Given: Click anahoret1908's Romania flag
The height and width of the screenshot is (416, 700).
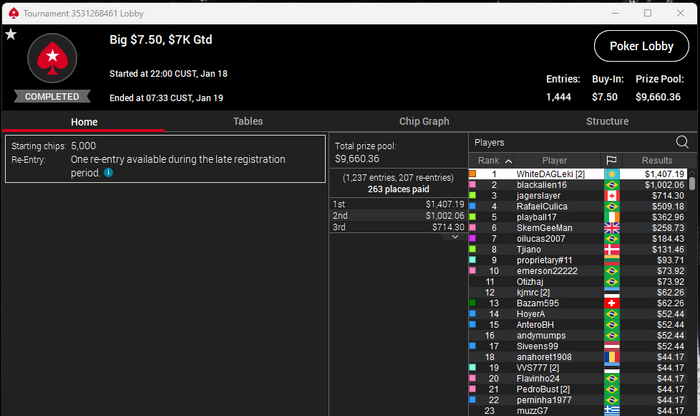Looking at the screenshot, I should tap(612, 357).
